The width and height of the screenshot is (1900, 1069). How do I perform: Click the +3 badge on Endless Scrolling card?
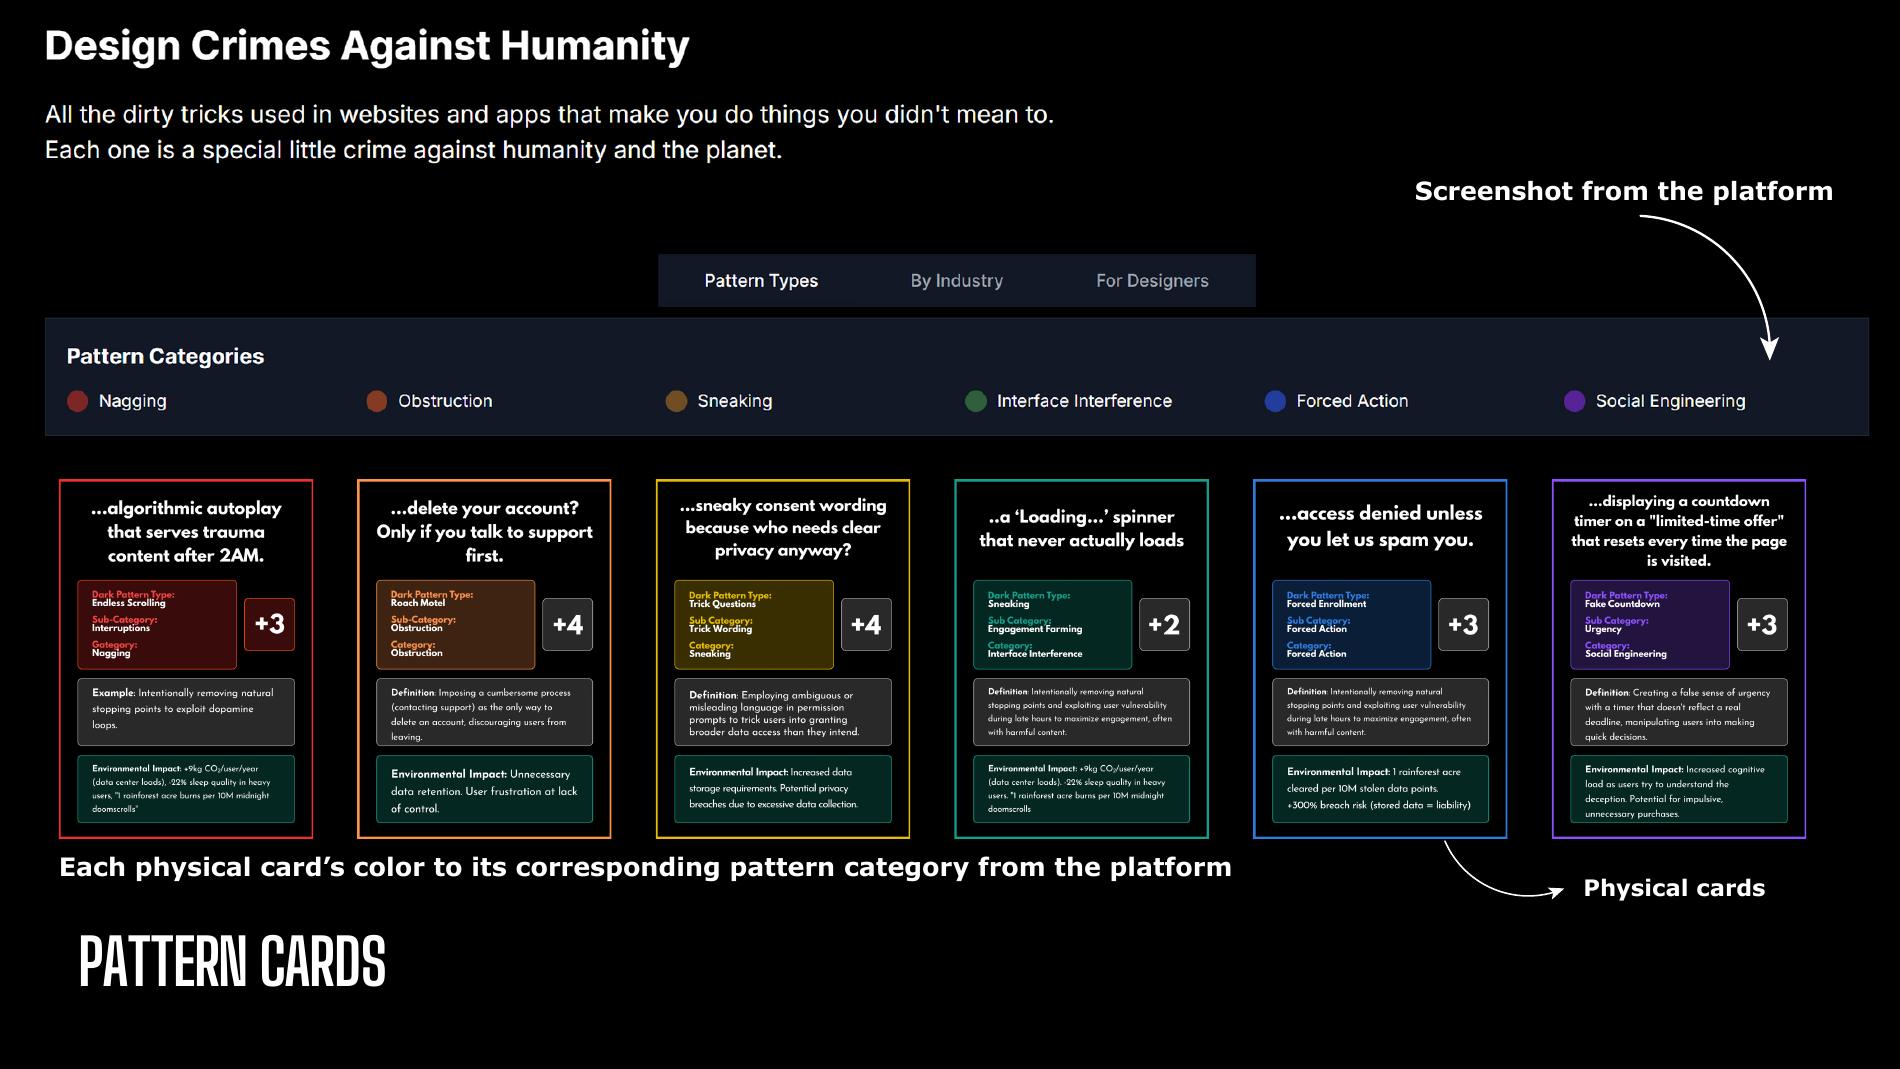[269, 624]
